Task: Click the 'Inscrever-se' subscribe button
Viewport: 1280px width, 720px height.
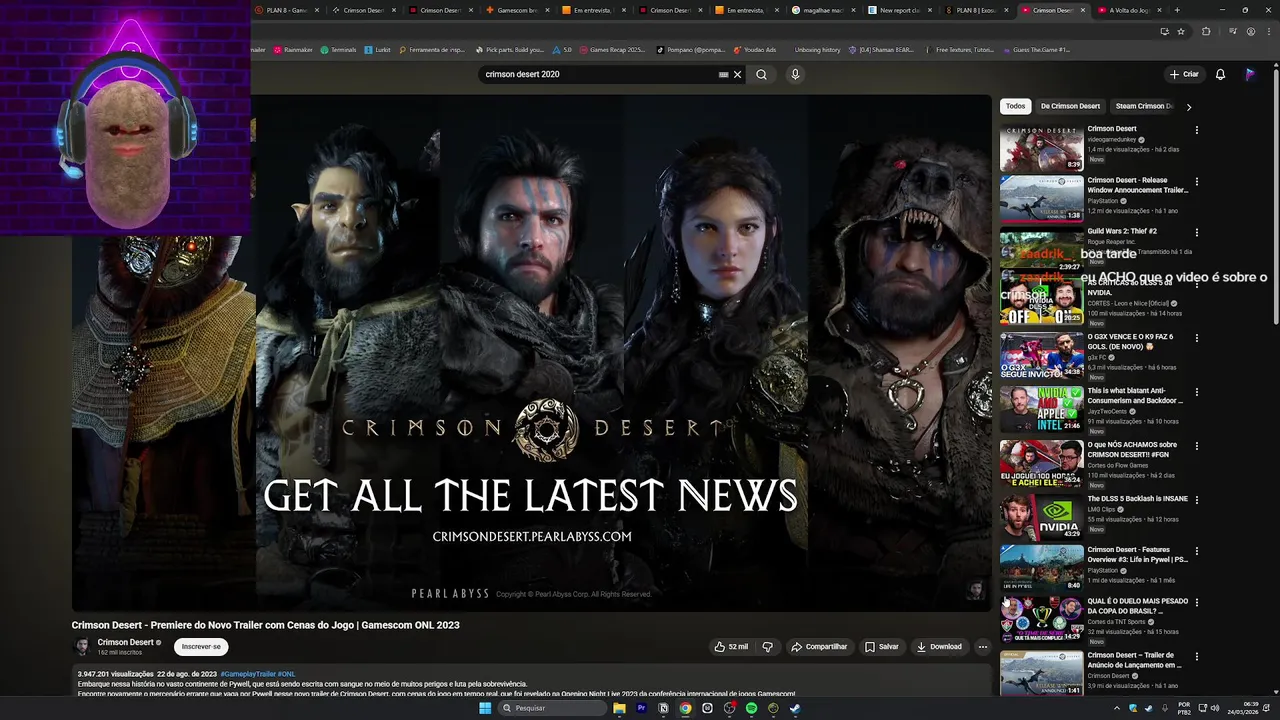Action: pyautogui.click(x=201, y=647)
